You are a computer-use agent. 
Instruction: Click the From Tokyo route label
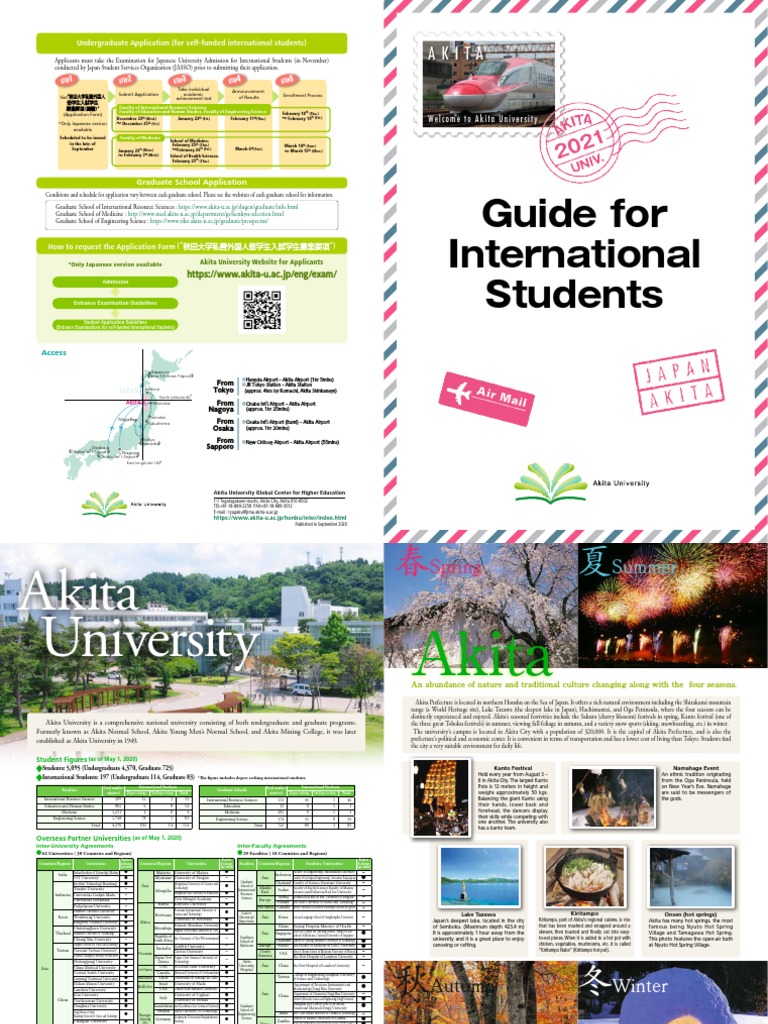(x=224, y=387)
